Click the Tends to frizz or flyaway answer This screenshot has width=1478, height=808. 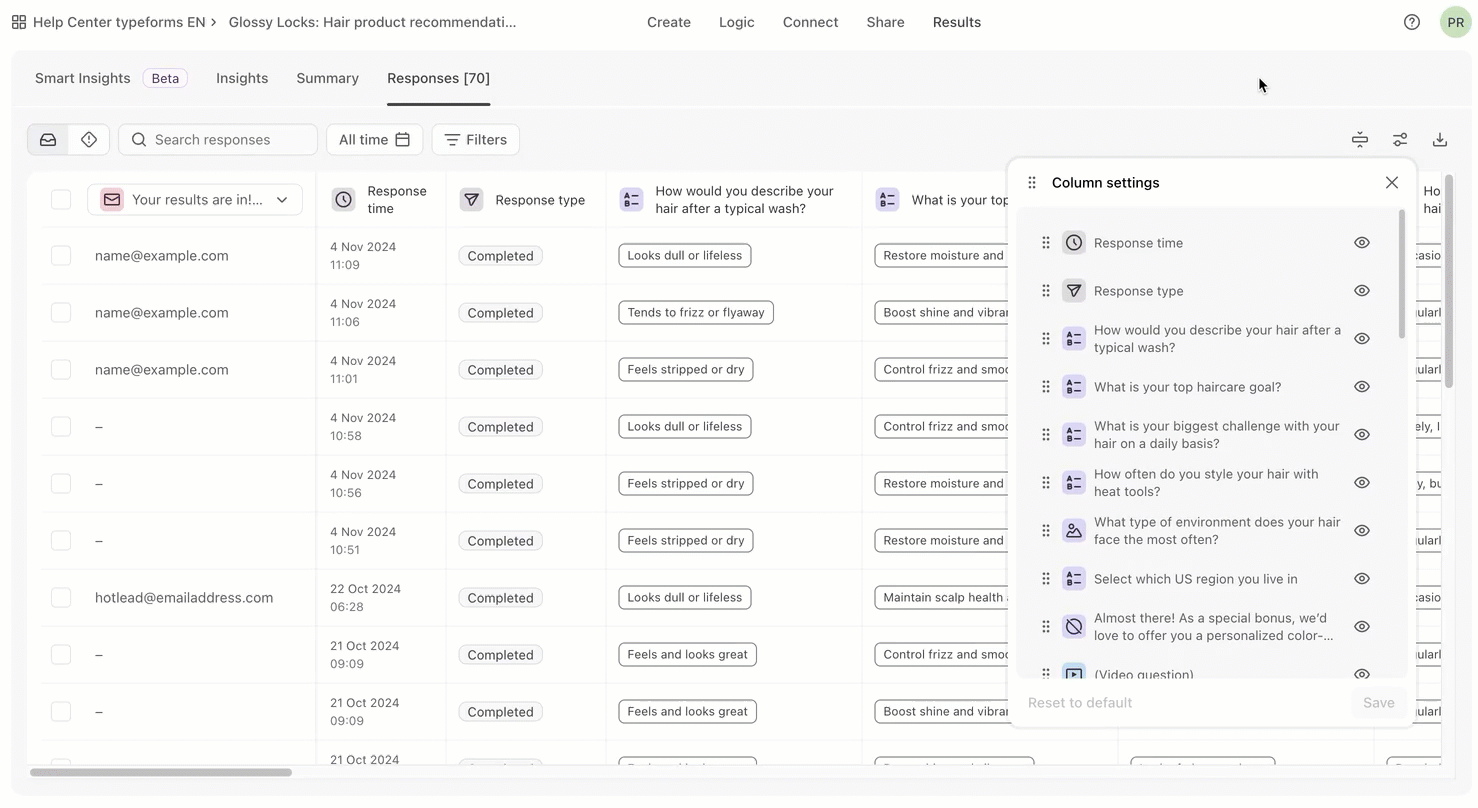pos(696,313)
